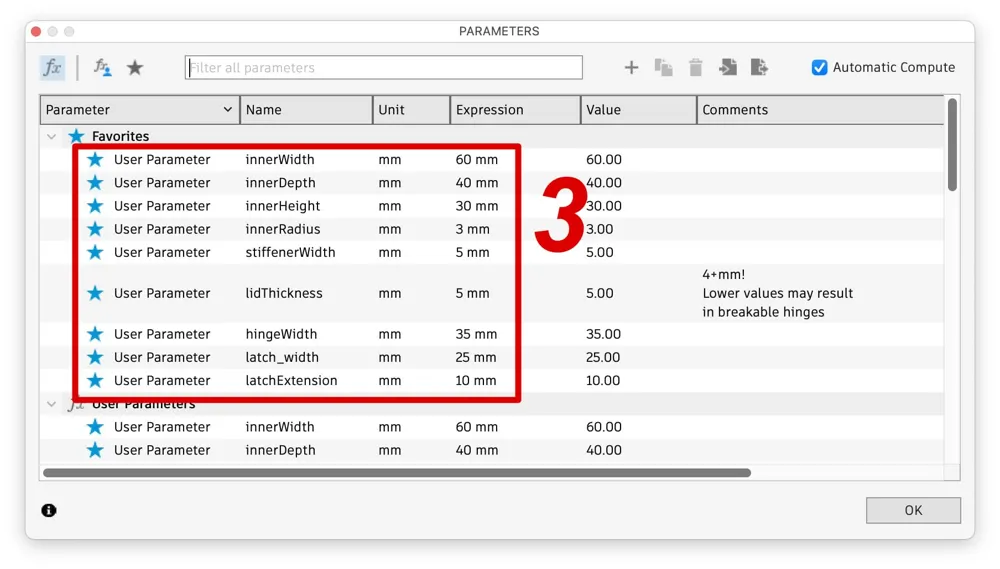Show all parameters with the fx icon
1000x569 pixels.
click(x=52, y=68)
